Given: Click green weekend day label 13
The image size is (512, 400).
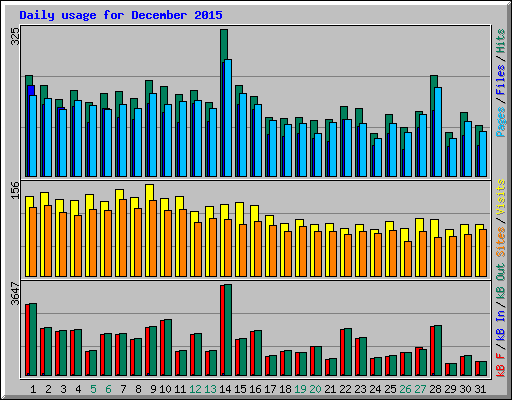Looking at the screenshot, I should click(x=210, y=389).
